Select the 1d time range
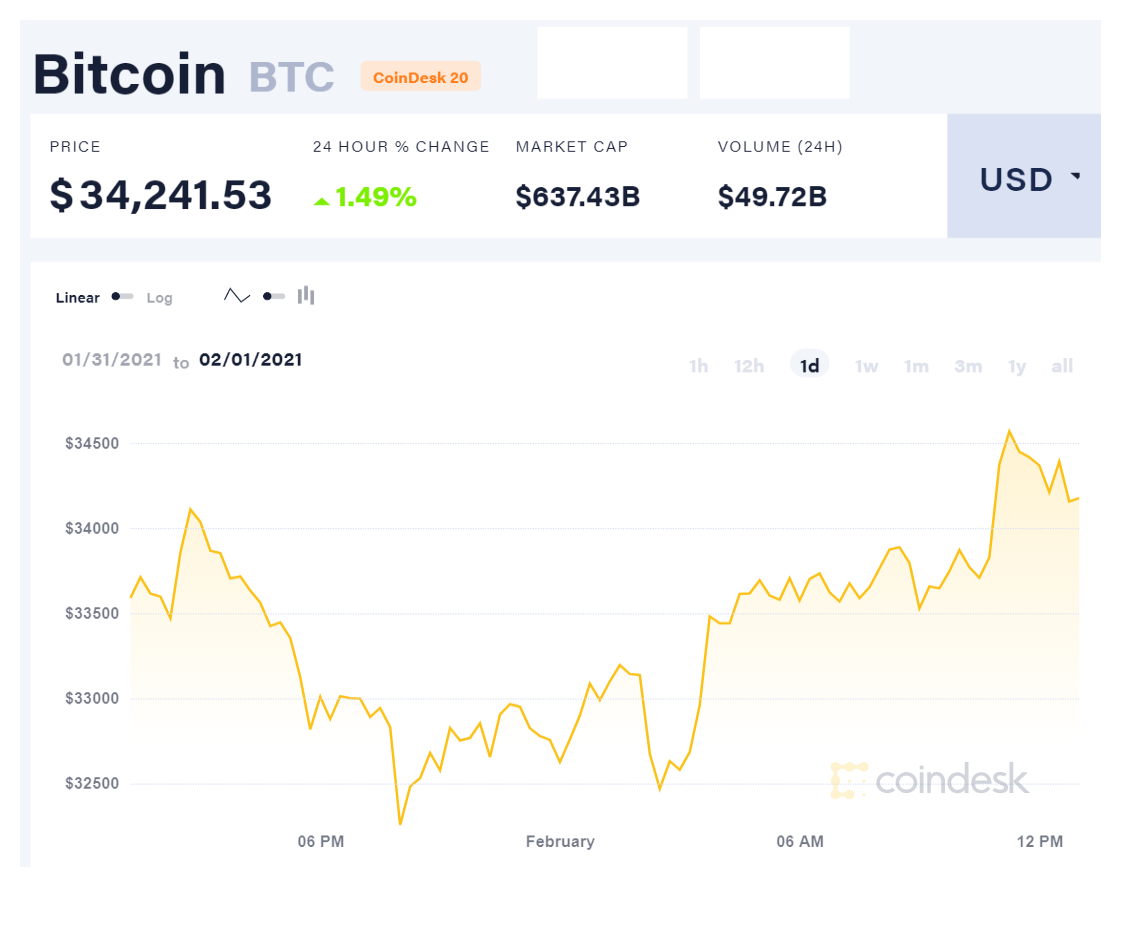The image size is (1121, 927). [809, 365]
